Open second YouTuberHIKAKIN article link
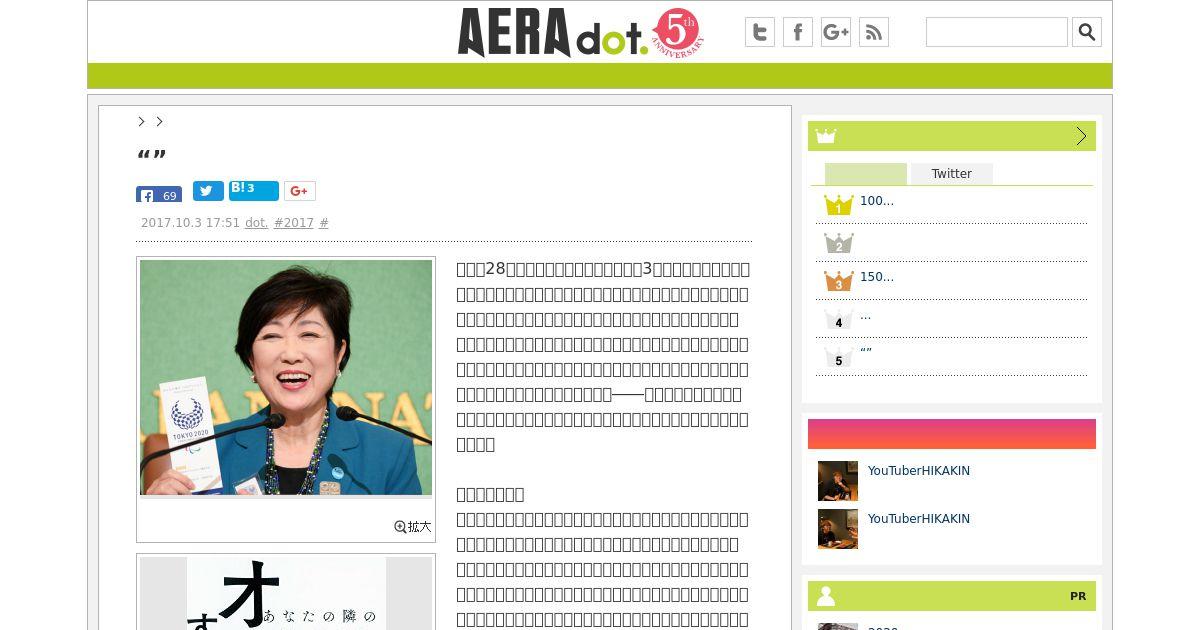Screen dimensions: 1200x630 point(918,519)
